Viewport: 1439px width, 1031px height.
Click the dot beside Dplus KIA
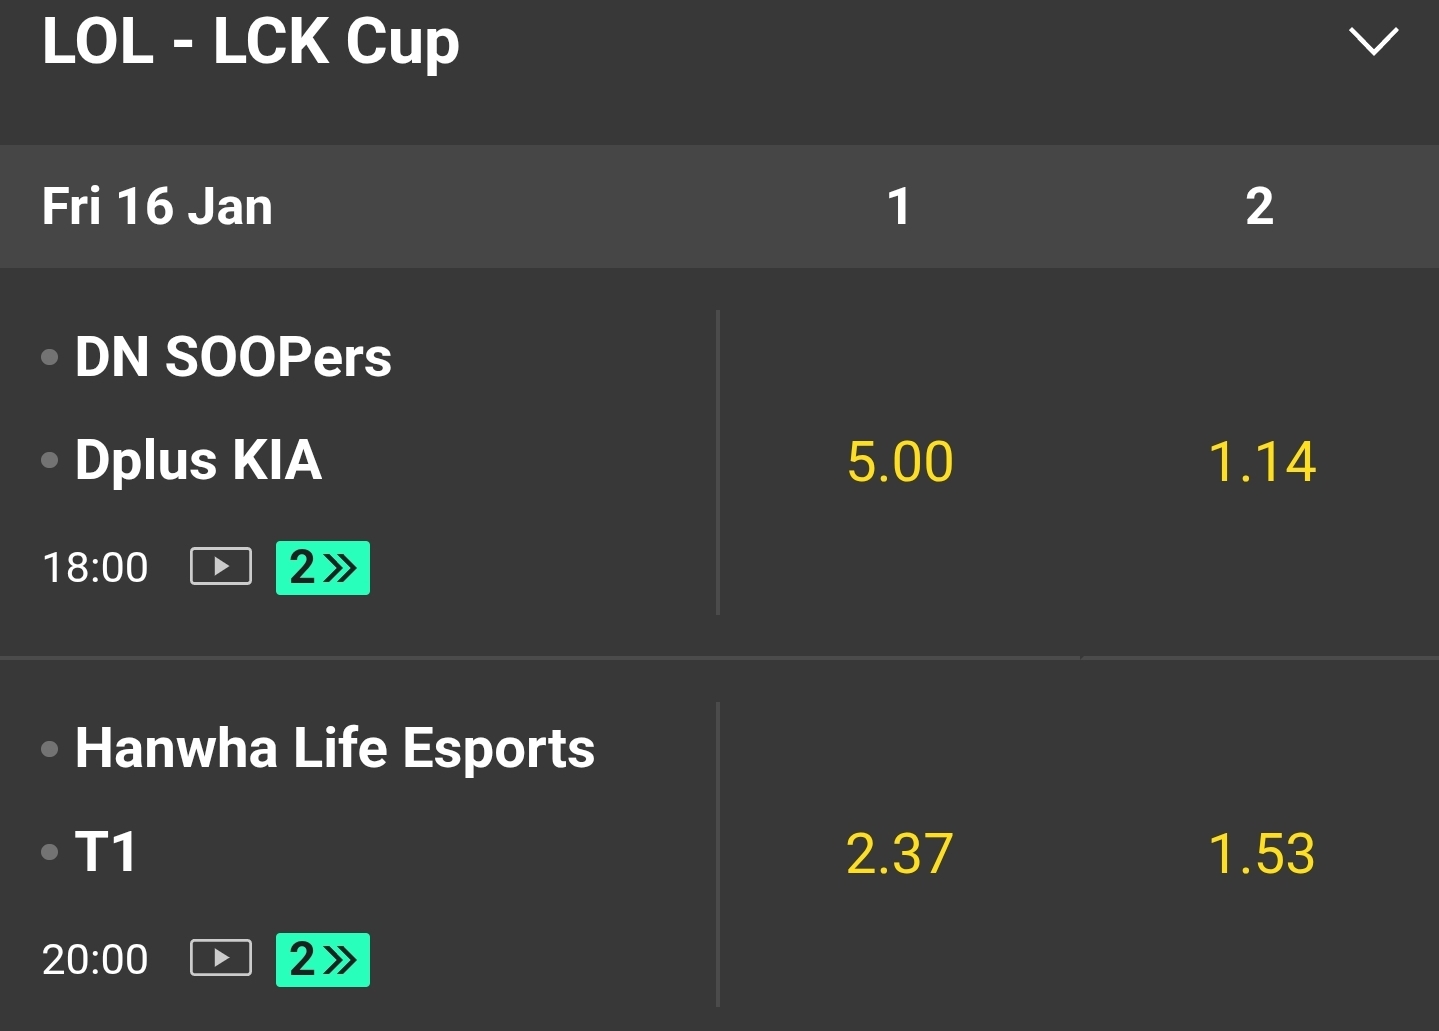pos(50,460)
